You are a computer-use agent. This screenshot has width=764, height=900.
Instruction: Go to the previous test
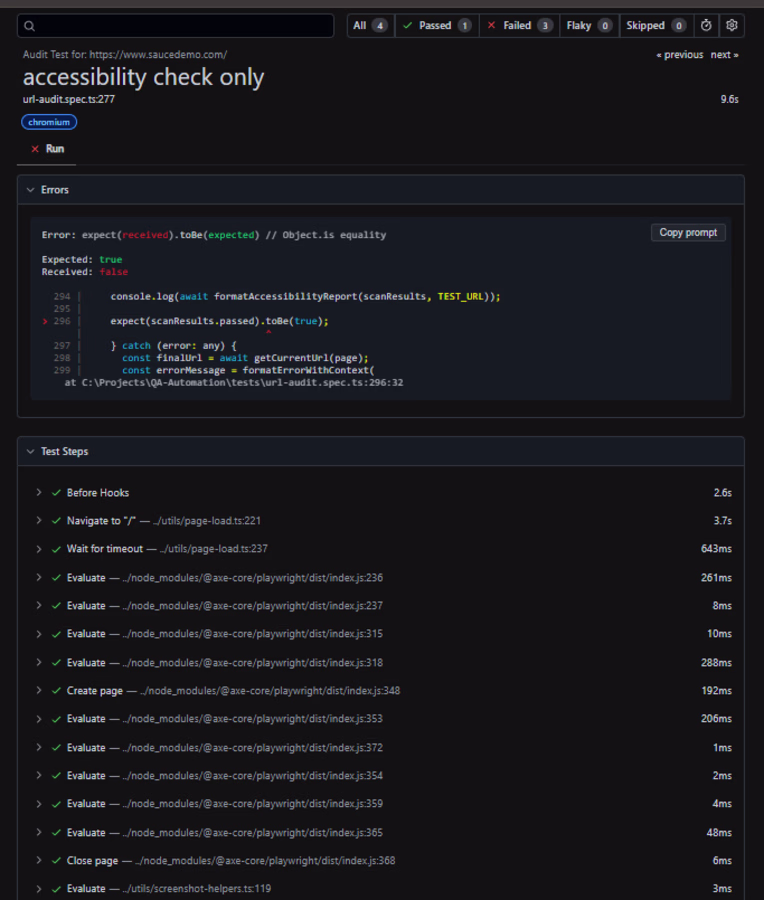click(x=680, y=55)
